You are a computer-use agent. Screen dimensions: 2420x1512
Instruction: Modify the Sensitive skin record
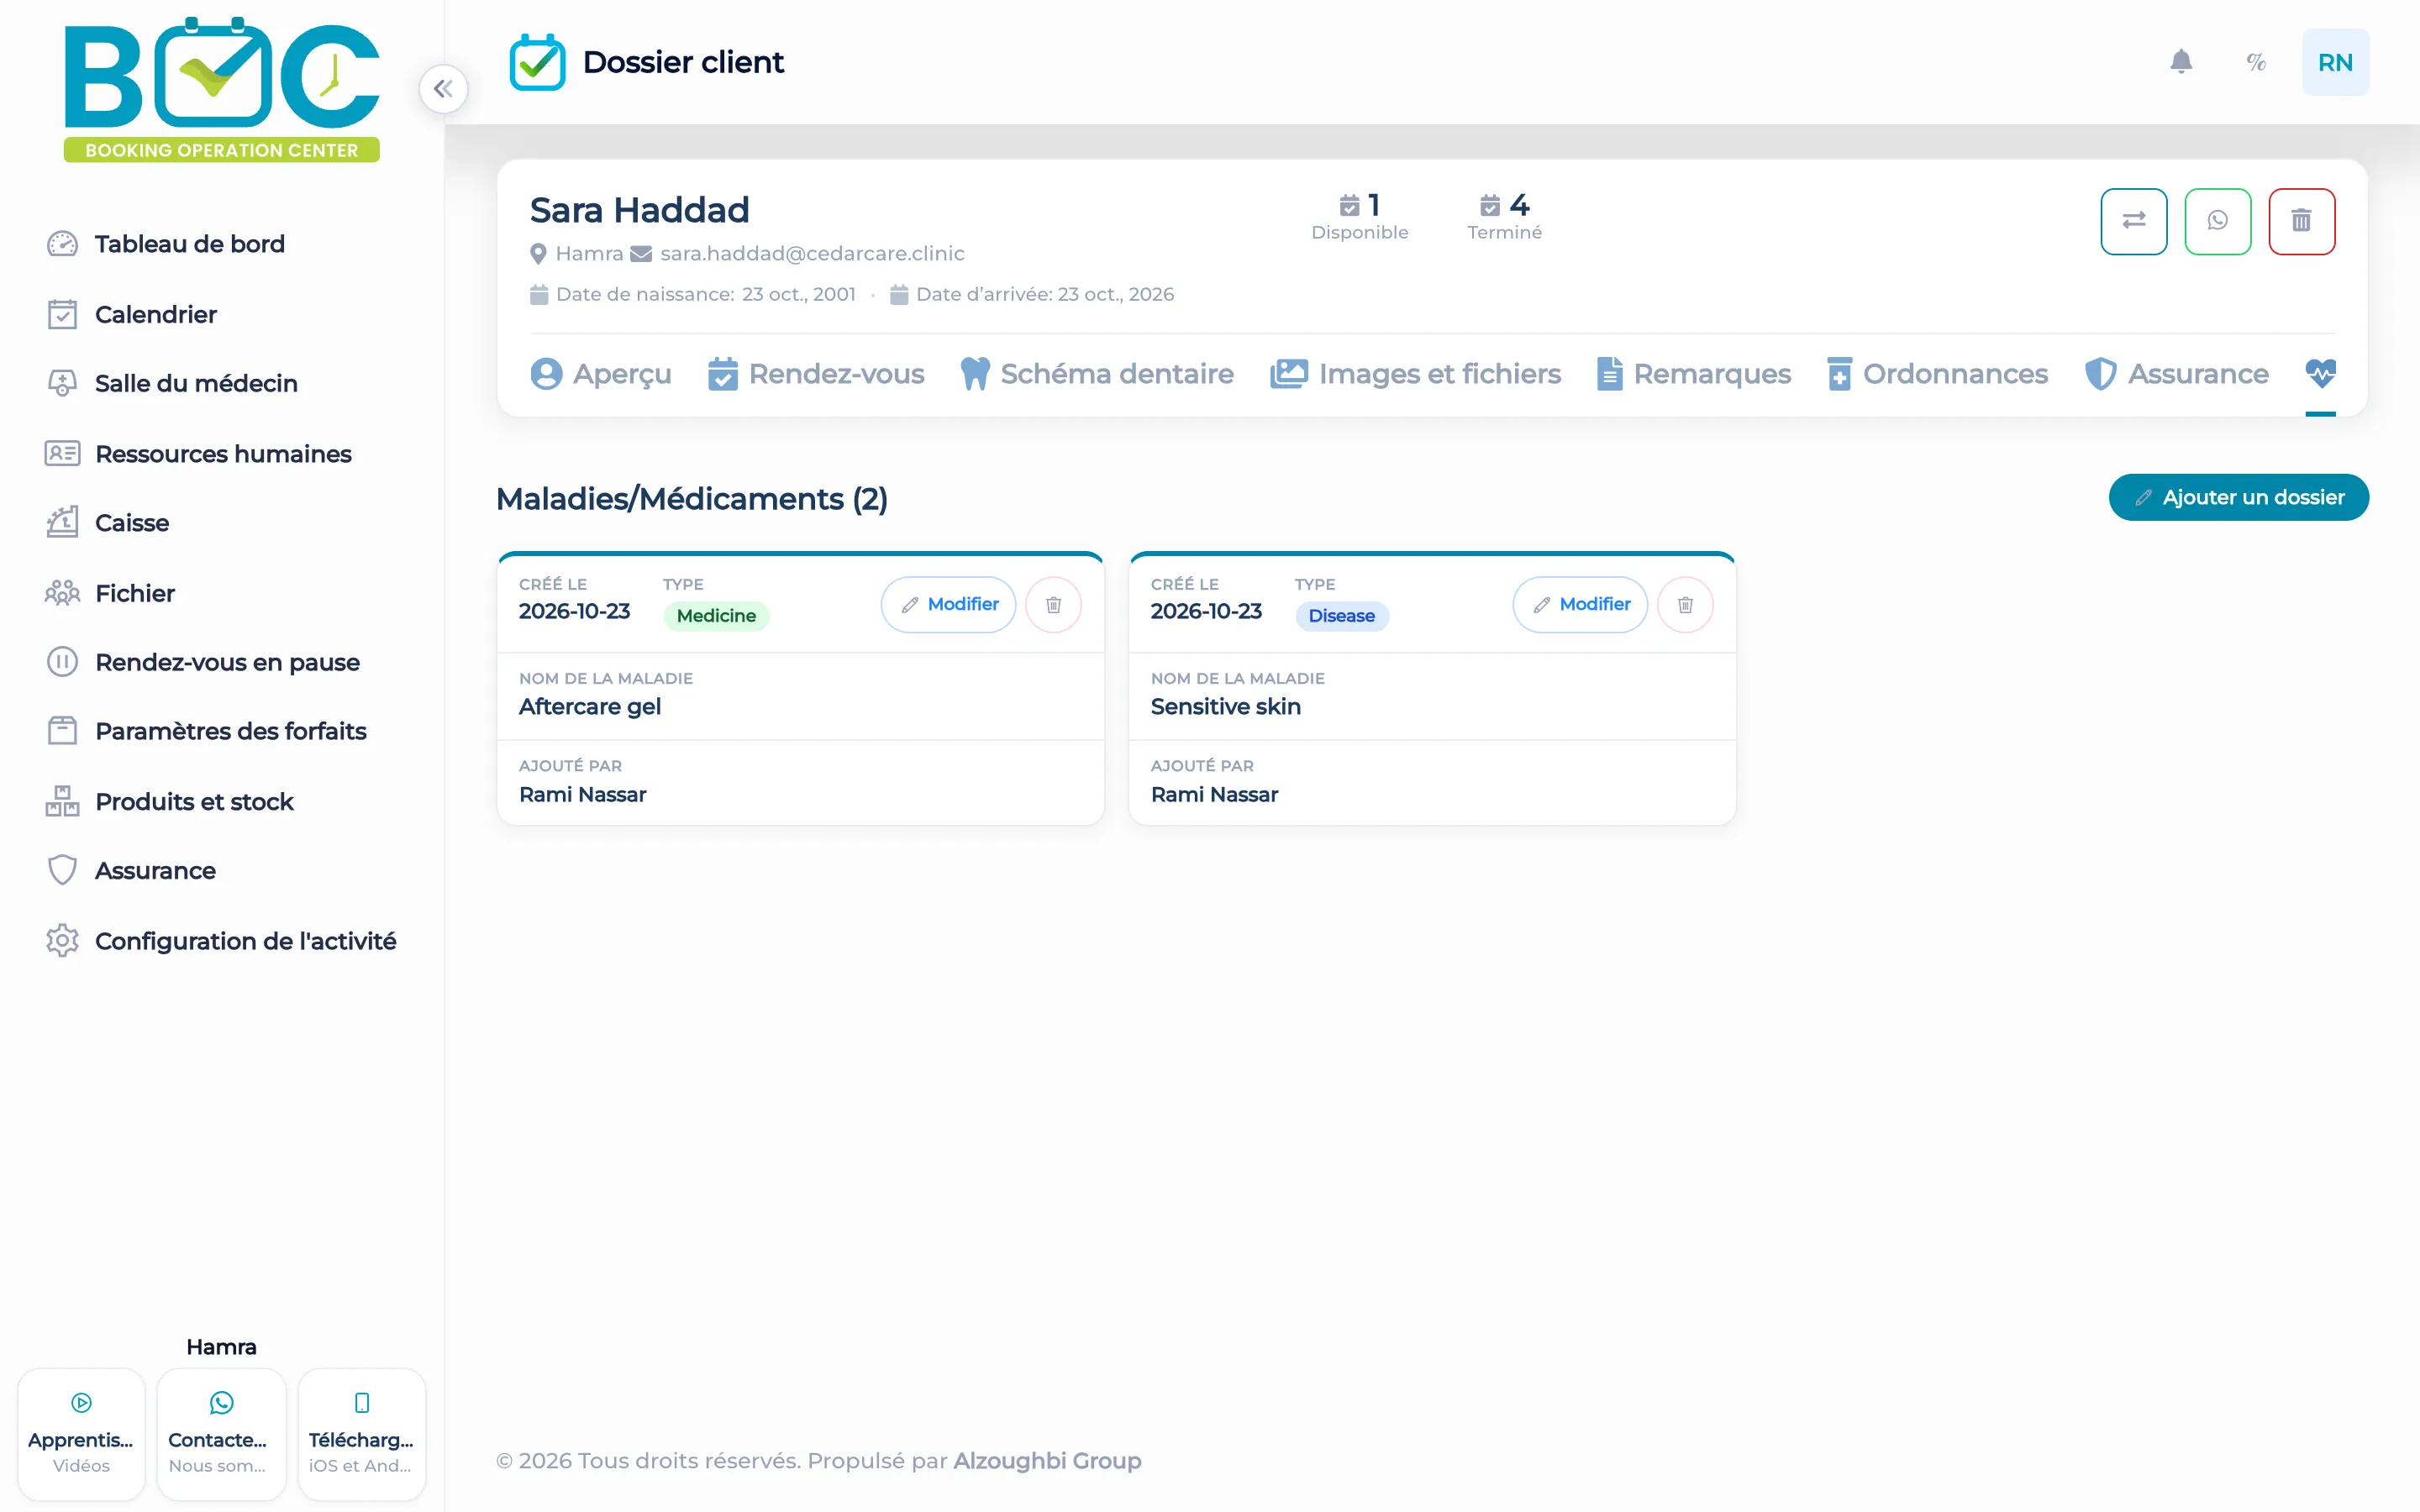coord(1580,604)
